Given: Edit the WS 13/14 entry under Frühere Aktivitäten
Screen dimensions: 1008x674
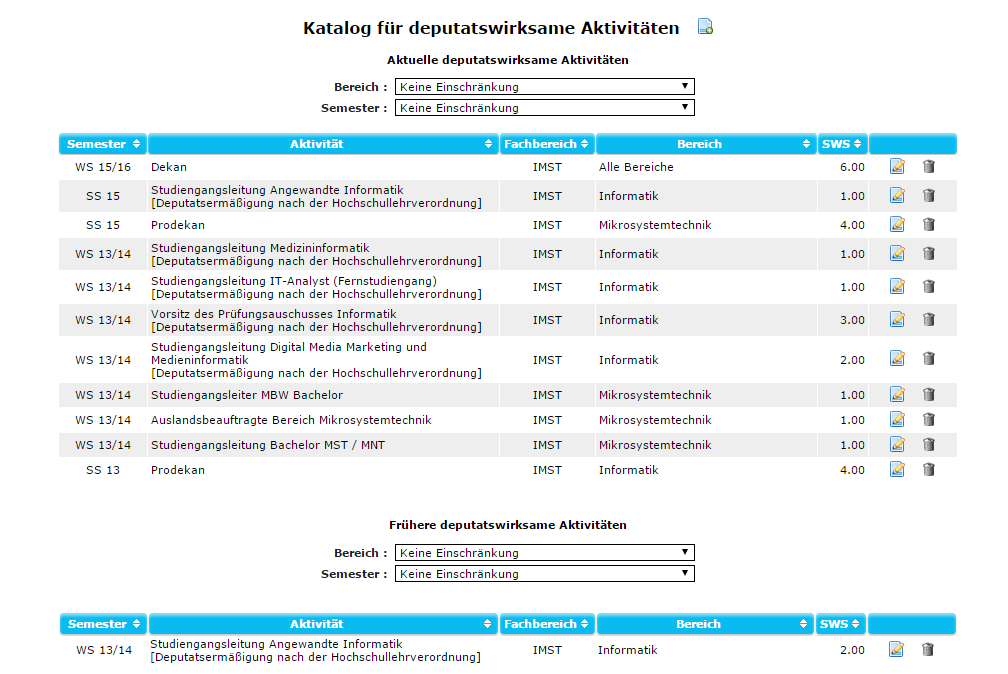Looking at the screenshot, I should point(896,650).
